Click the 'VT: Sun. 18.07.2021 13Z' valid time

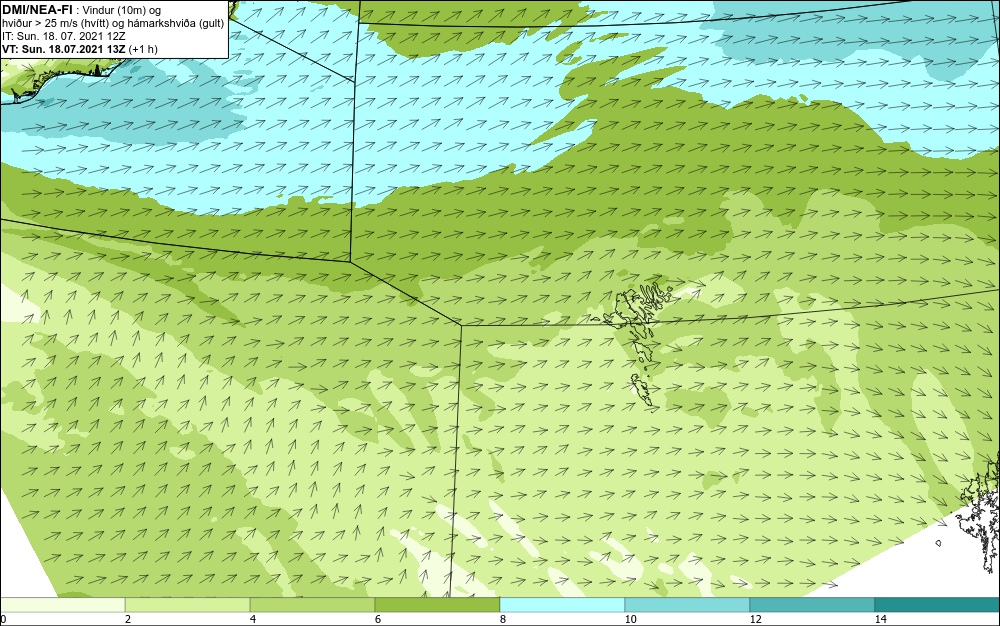click(x=64, y=49)
